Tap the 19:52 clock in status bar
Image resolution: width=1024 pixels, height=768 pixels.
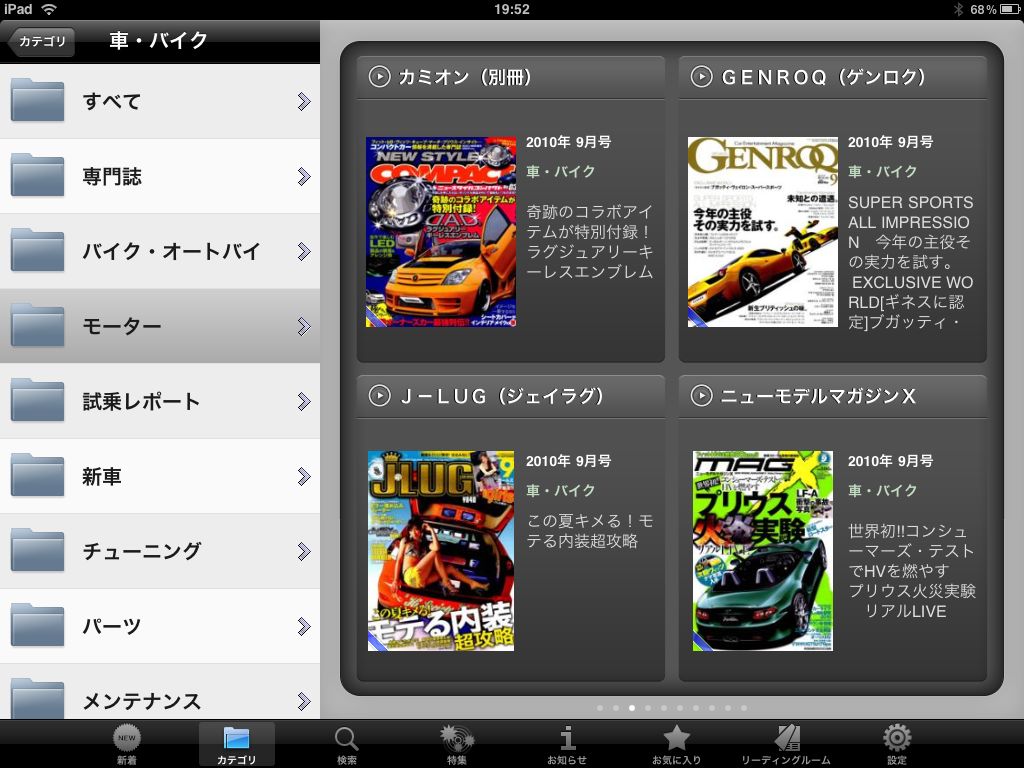[512, 9]
